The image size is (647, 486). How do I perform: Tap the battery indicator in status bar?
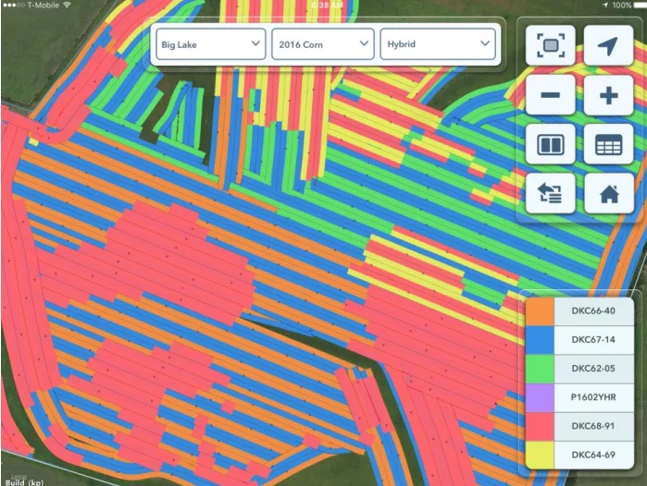[x=630, y=5]
